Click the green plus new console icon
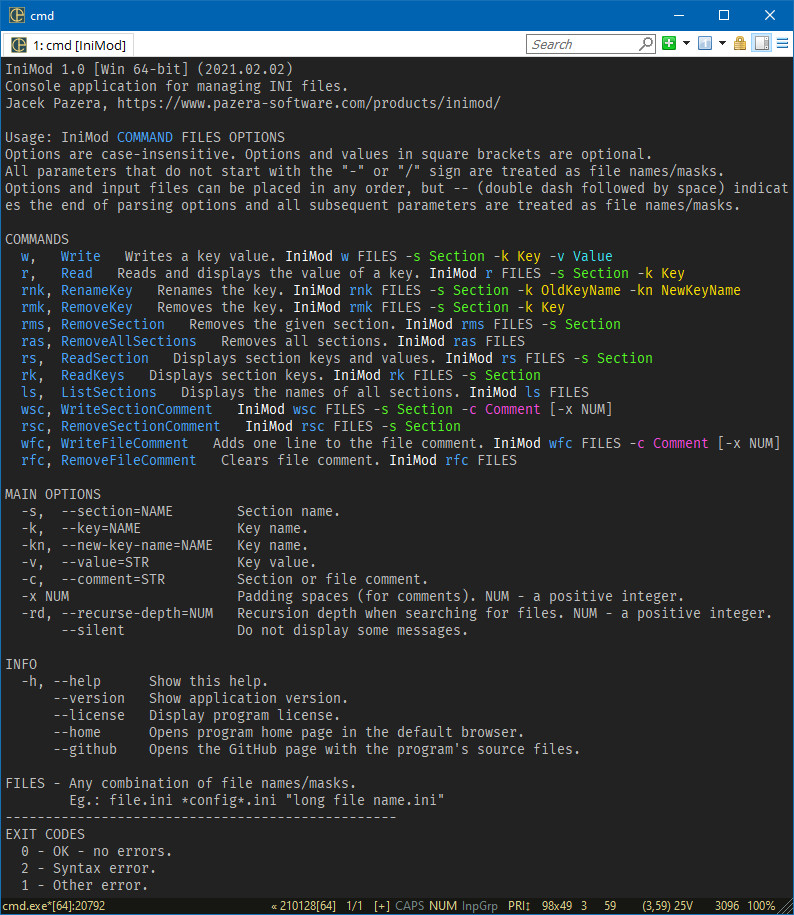 click(x=669, y=44)
